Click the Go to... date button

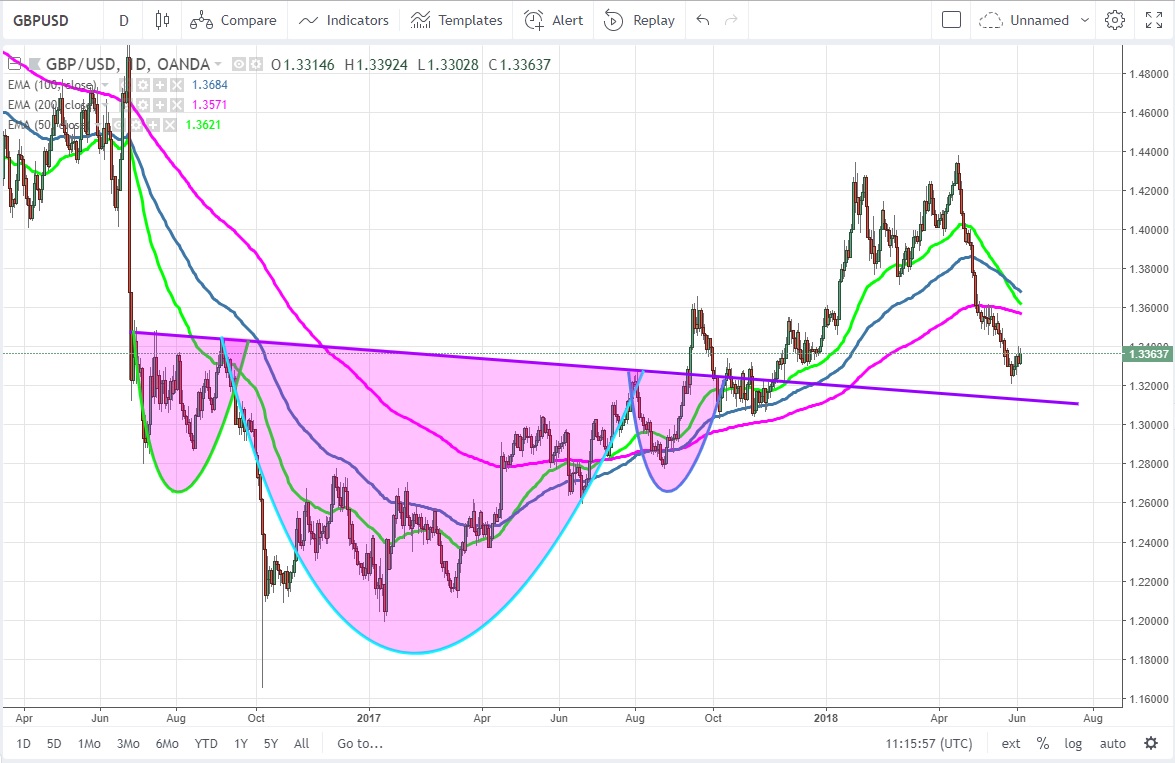click(360, 743)
